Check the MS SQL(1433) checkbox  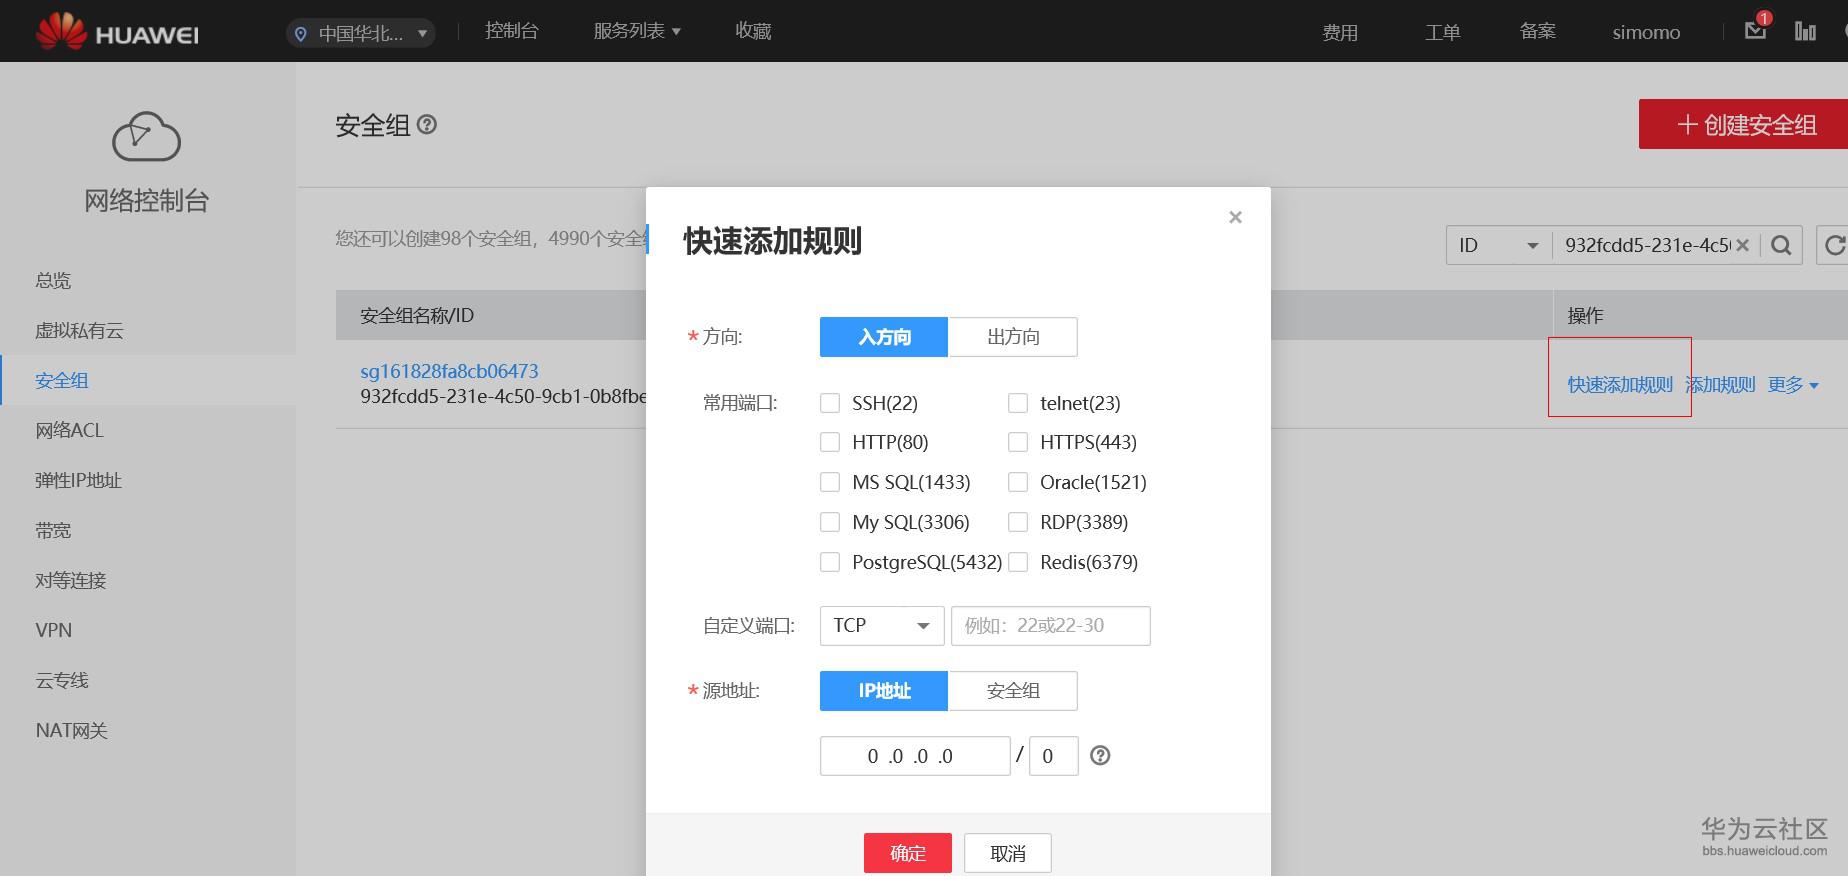830,482
